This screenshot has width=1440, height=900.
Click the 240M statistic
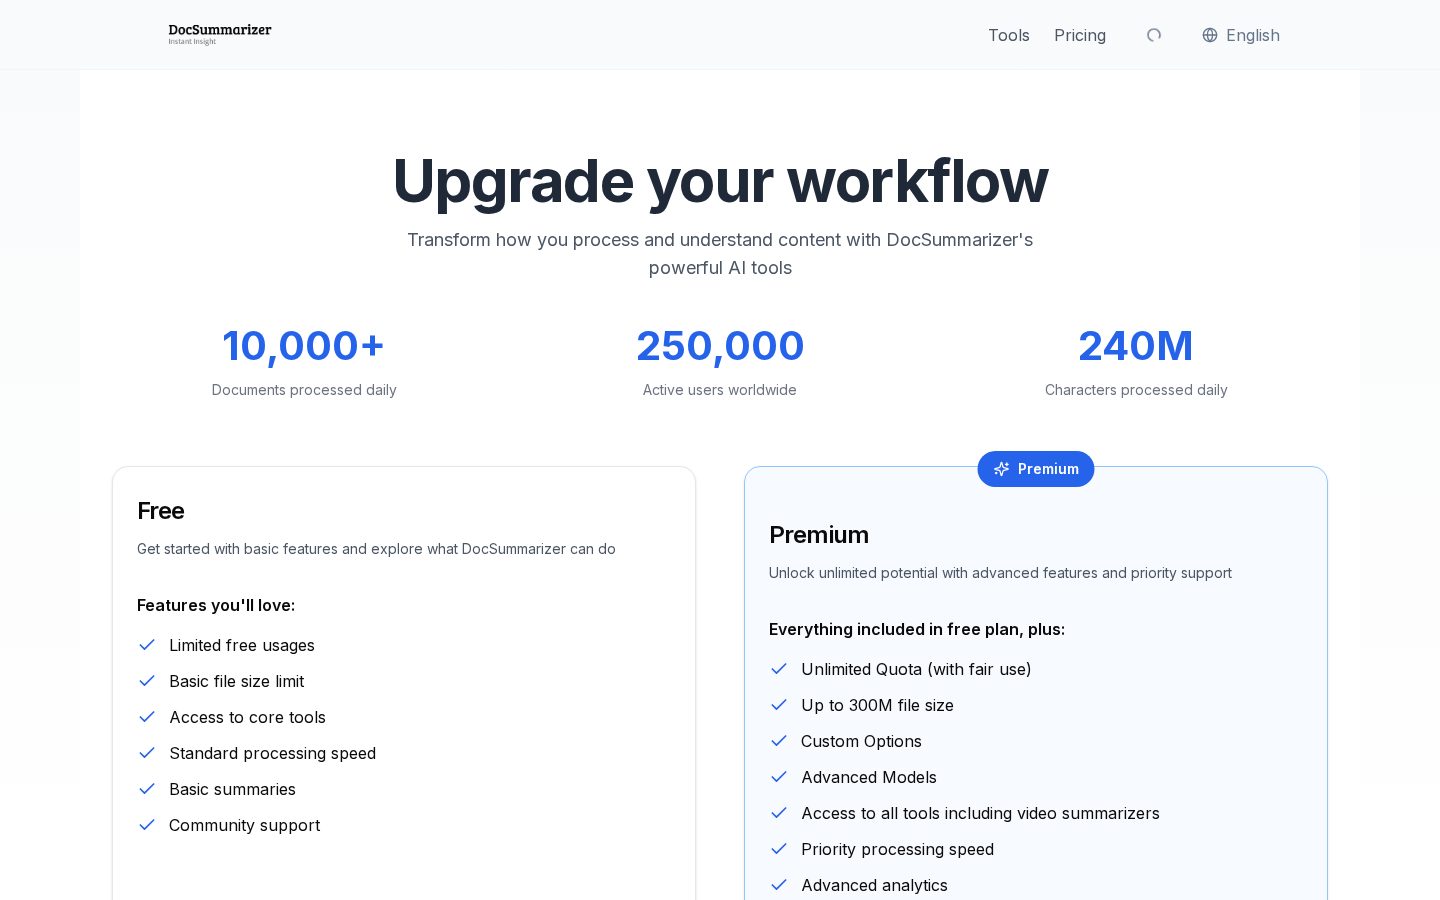click(x=1136, y=346)
